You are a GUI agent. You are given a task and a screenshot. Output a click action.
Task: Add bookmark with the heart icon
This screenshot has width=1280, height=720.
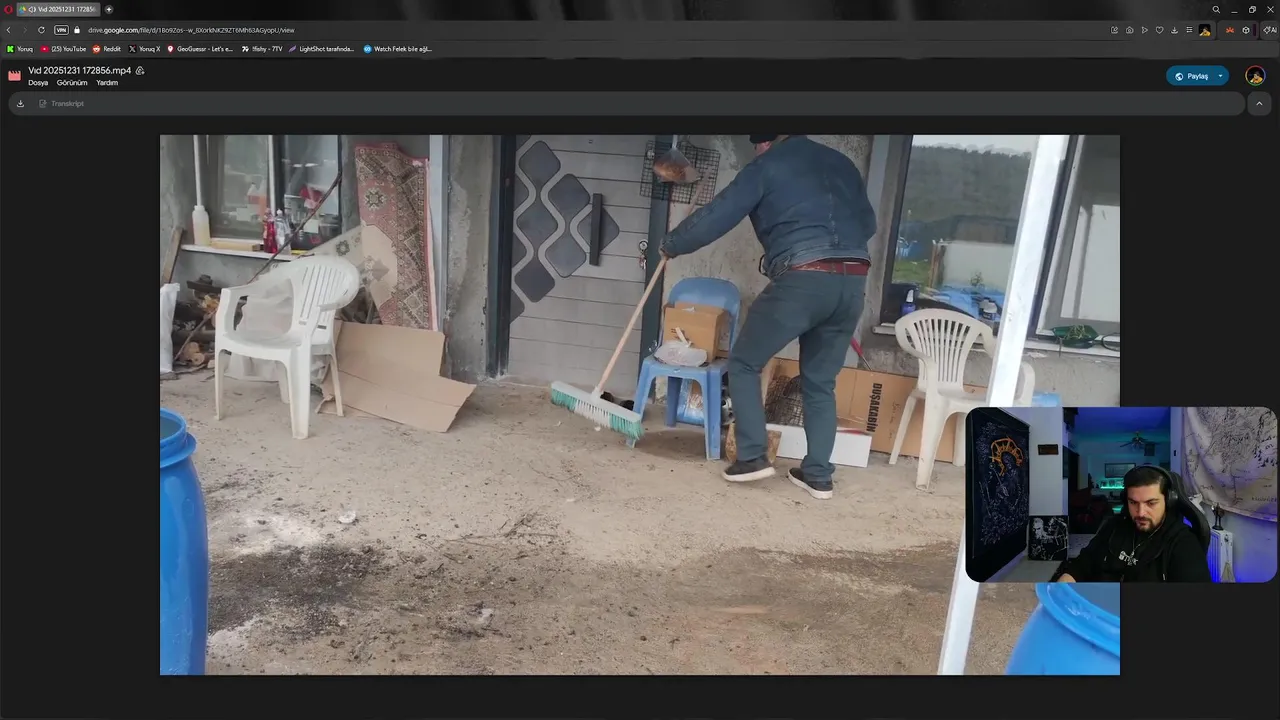(x=1160, y=30)
